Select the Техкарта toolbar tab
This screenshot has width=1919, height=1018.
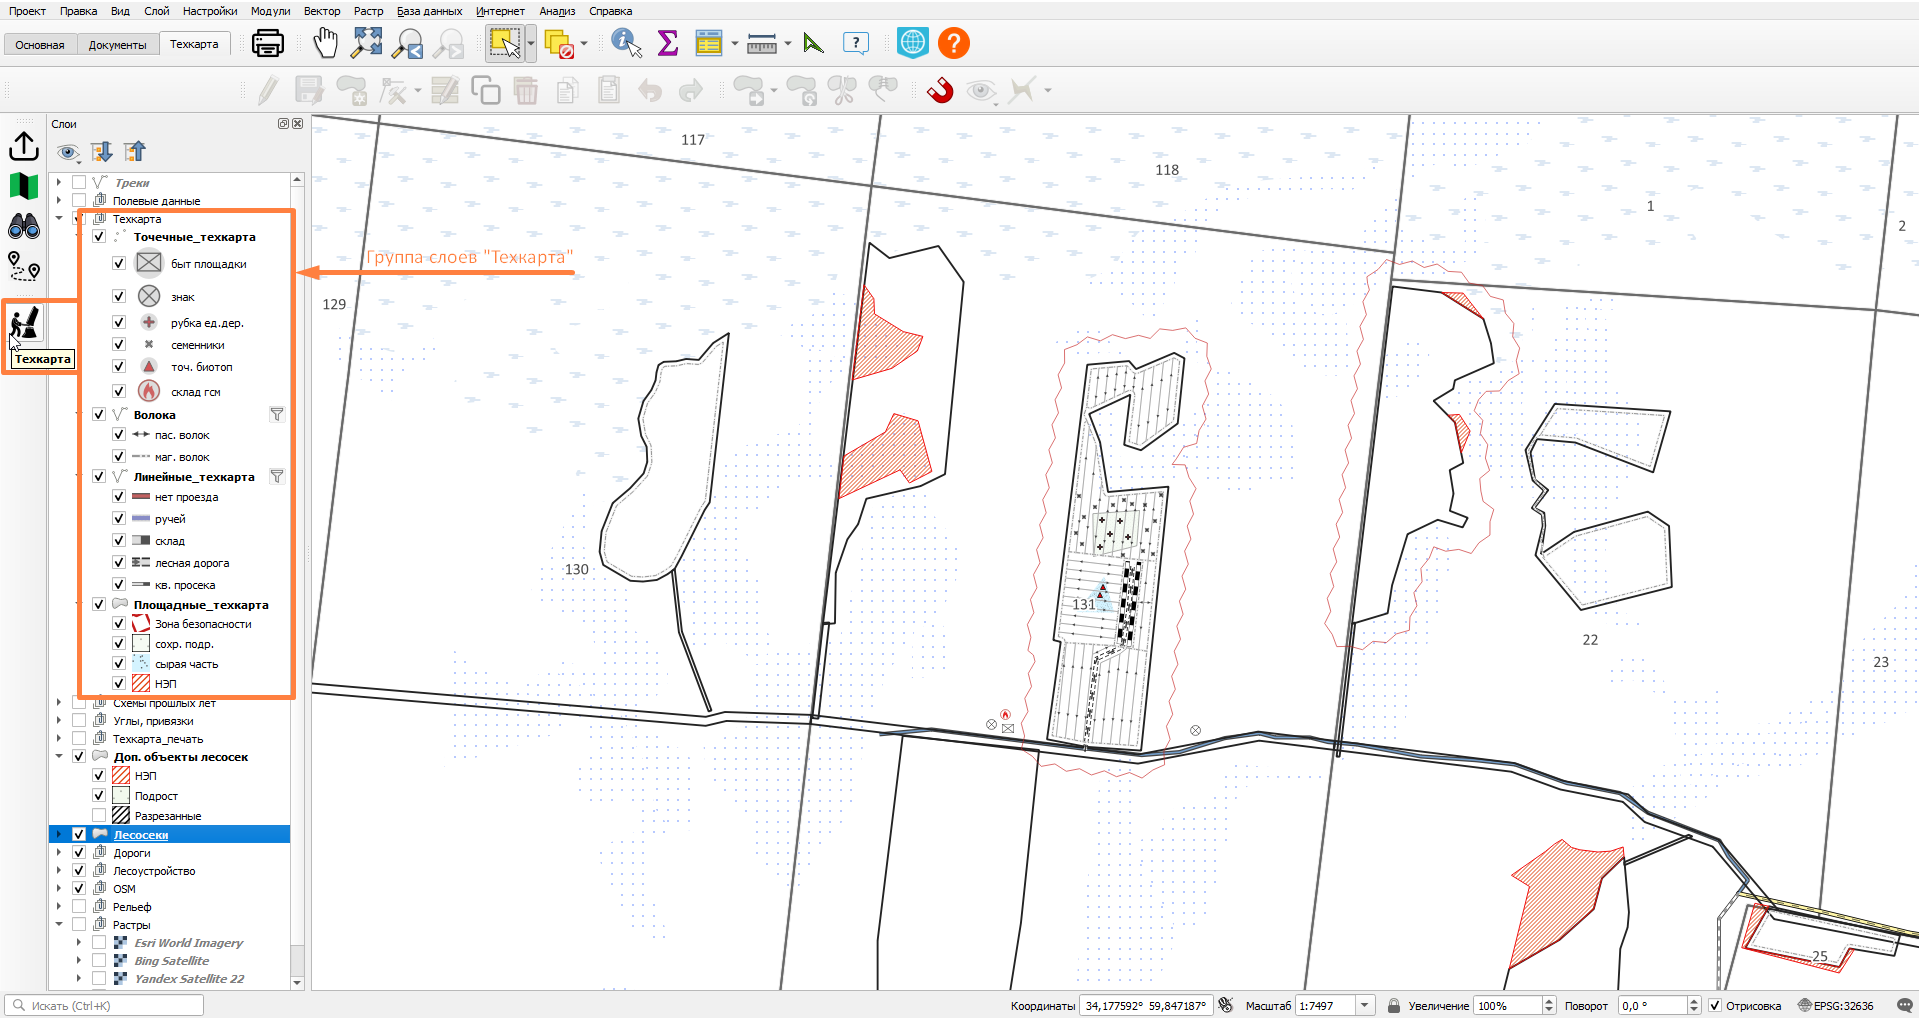(x=194, y=44)
